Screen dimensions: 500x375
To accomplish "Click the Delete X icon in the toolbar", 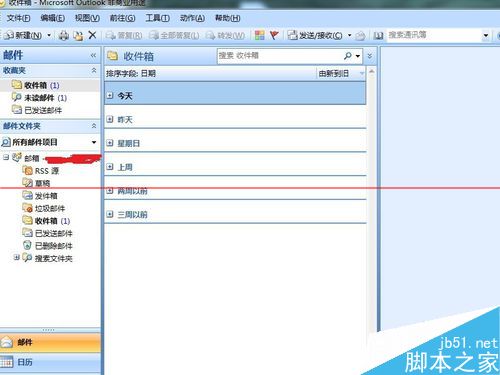I will point(92,35).
